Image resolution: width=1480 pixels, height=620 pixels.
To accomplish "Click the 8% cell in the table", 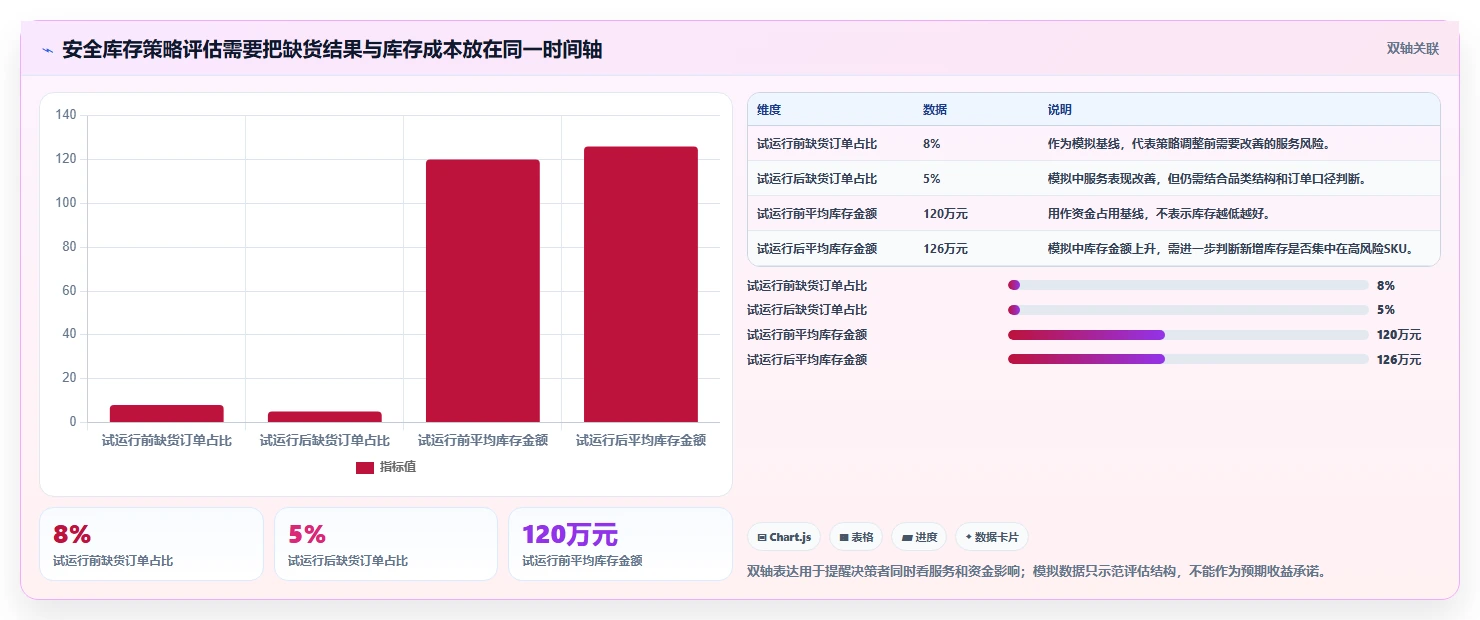I will (x=931, y=143).
